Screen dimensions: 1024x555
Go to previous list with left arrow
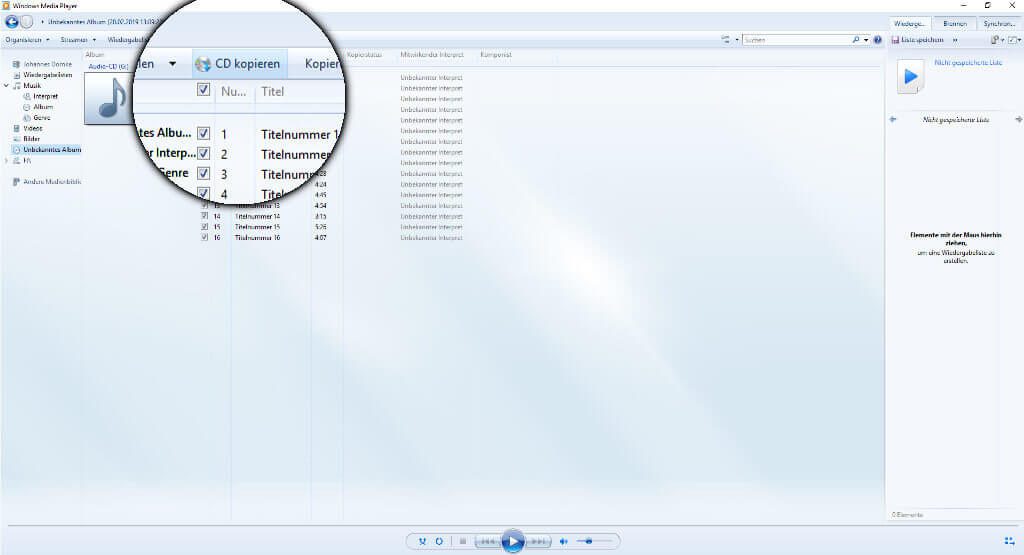tap(893, 119)
